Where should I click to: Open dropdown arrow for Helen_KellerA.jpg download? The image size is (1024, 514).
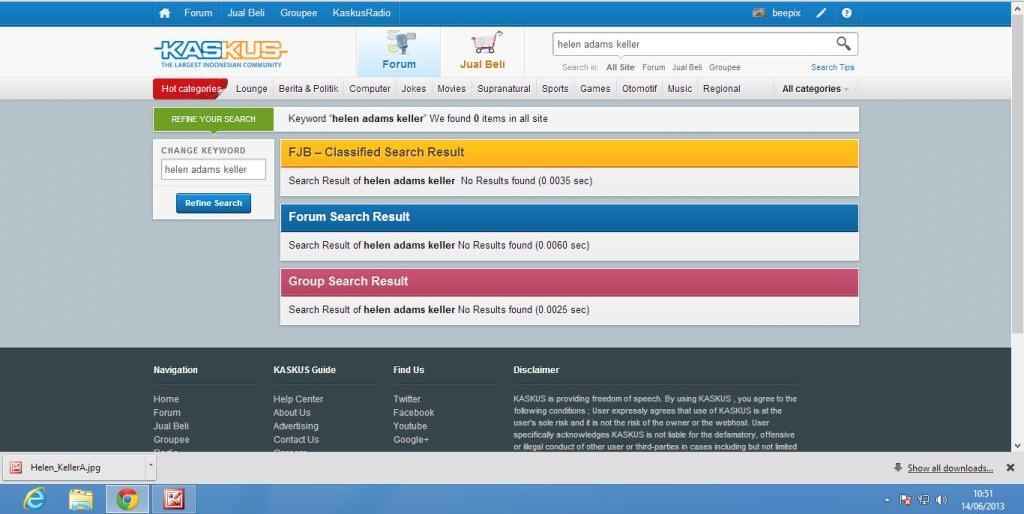point(151,468)
